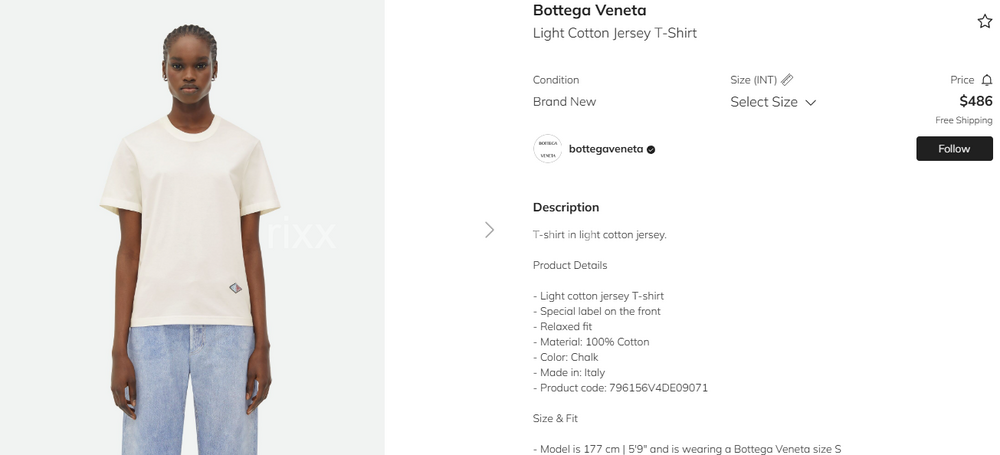
Task: Click the Size (INT) label
Action: (753, 80)
